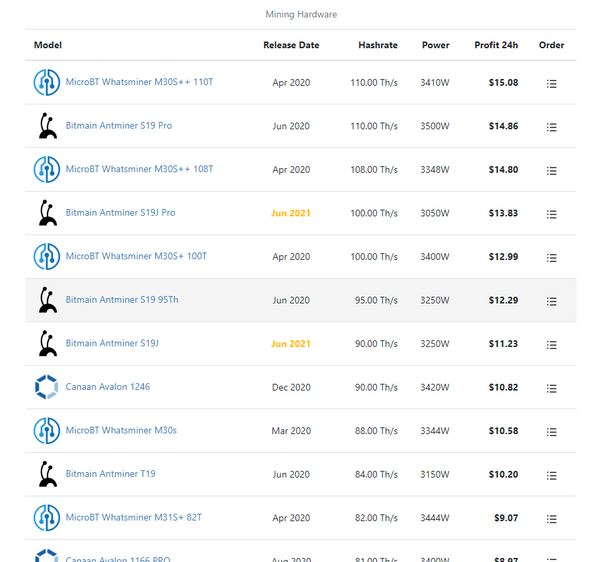Click MicroBT logo beside Whatsminer M30S++ 108T
600x562 pixels.
click(47, 169)
